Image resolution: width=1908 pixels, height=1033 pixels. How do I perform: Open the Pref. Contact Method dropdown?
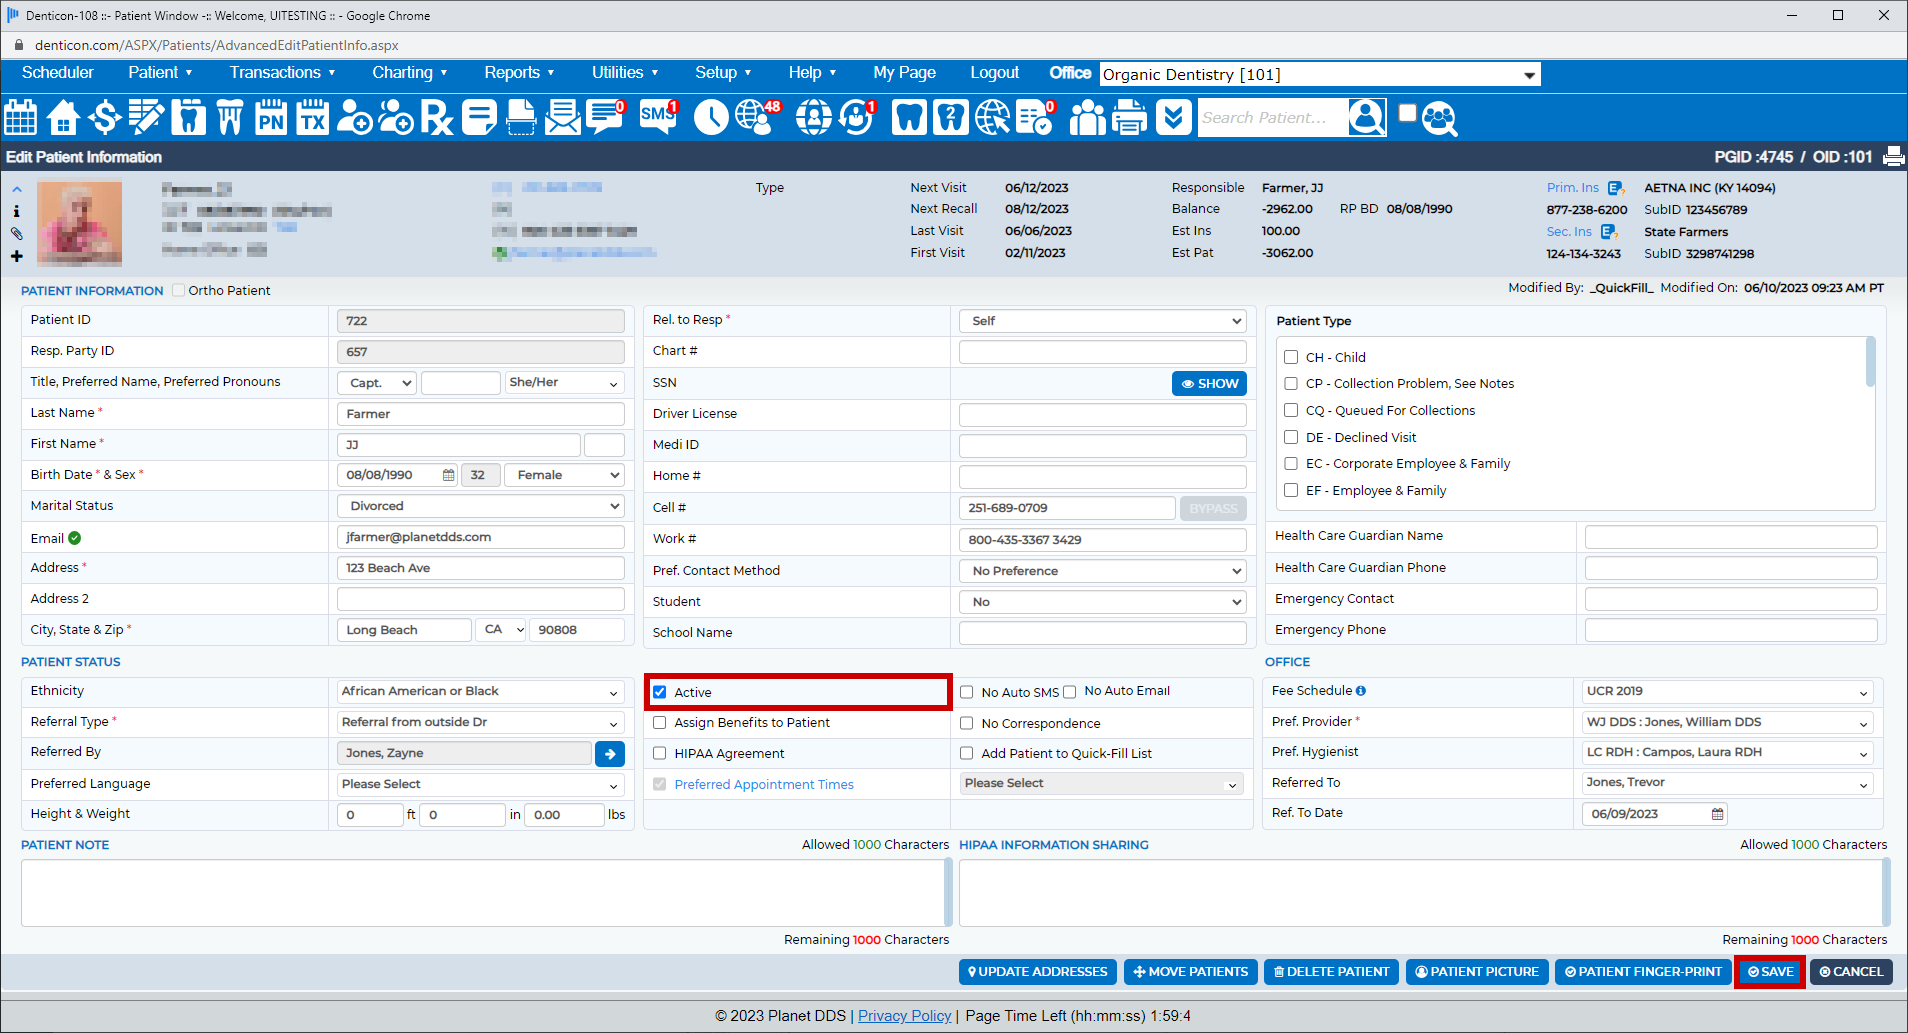click(x=1102, y=571)
